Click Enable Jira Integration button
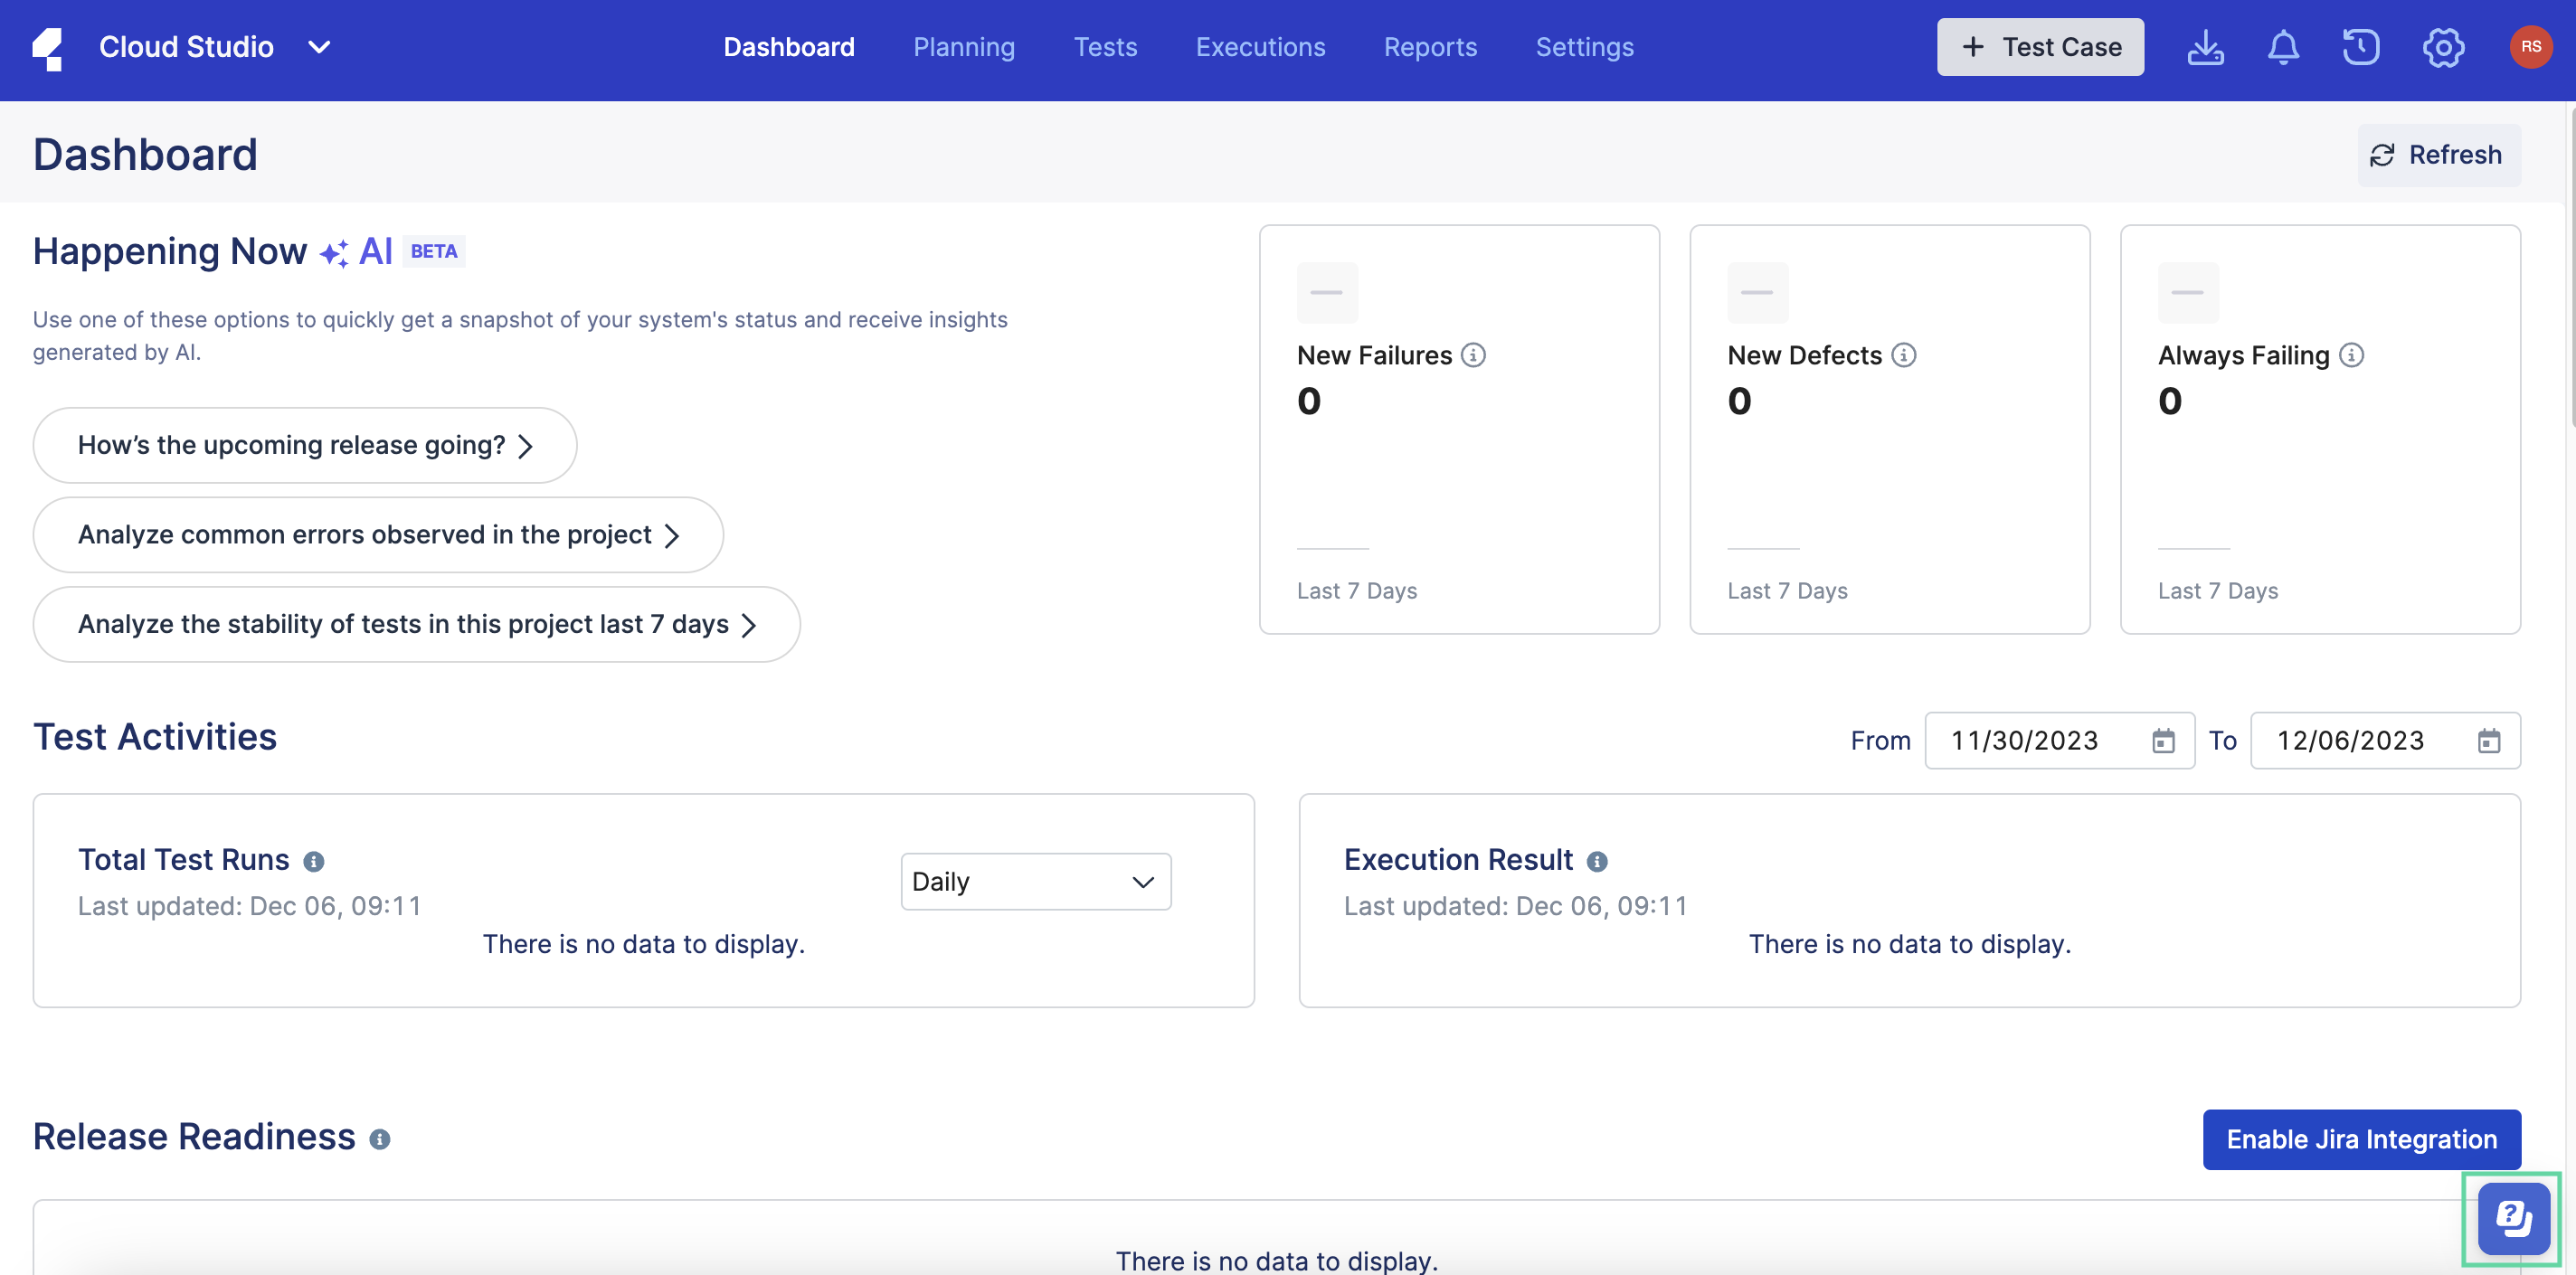The height and width of the screenshot is (1275, 2576). click(2361, 1139)
